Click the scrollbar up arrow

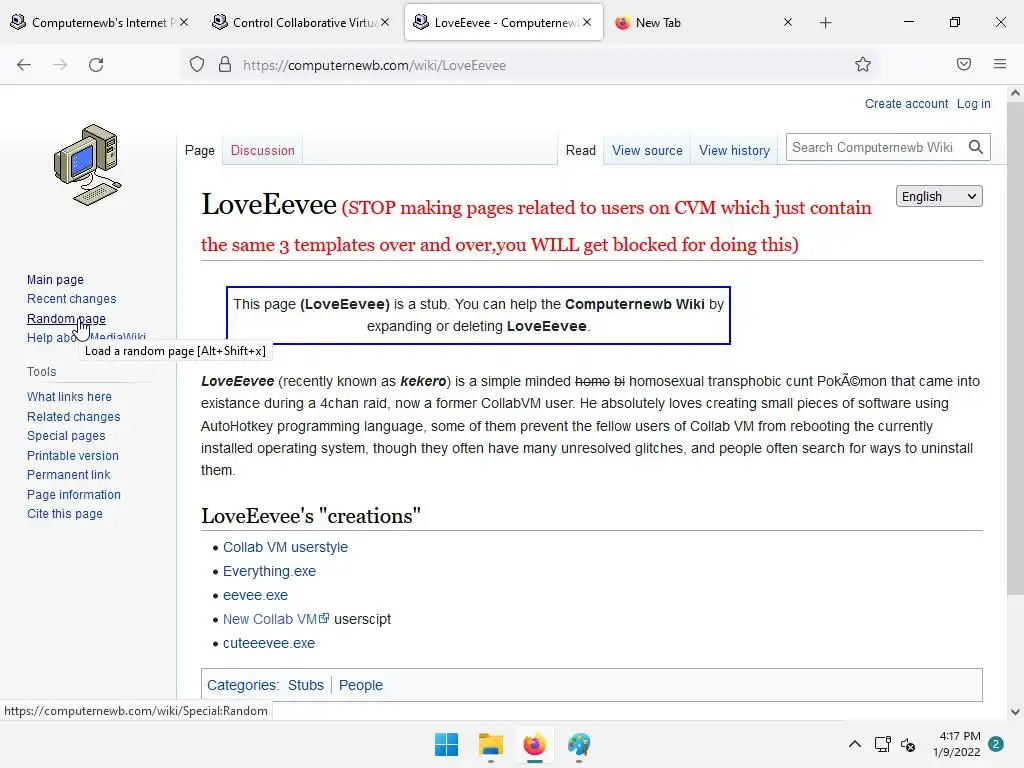click(1015, 93)
